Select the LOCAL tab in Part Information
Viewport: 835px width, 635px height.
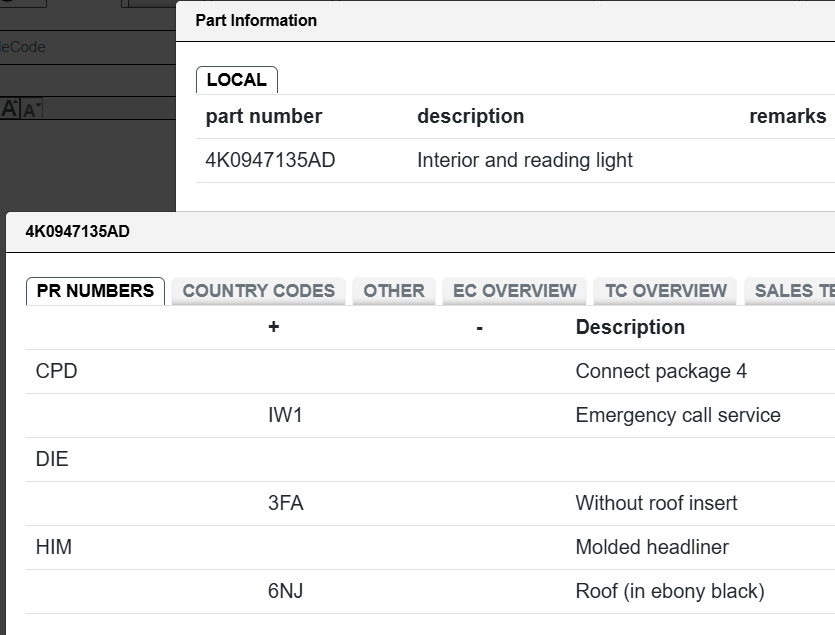tap(236, 80)
